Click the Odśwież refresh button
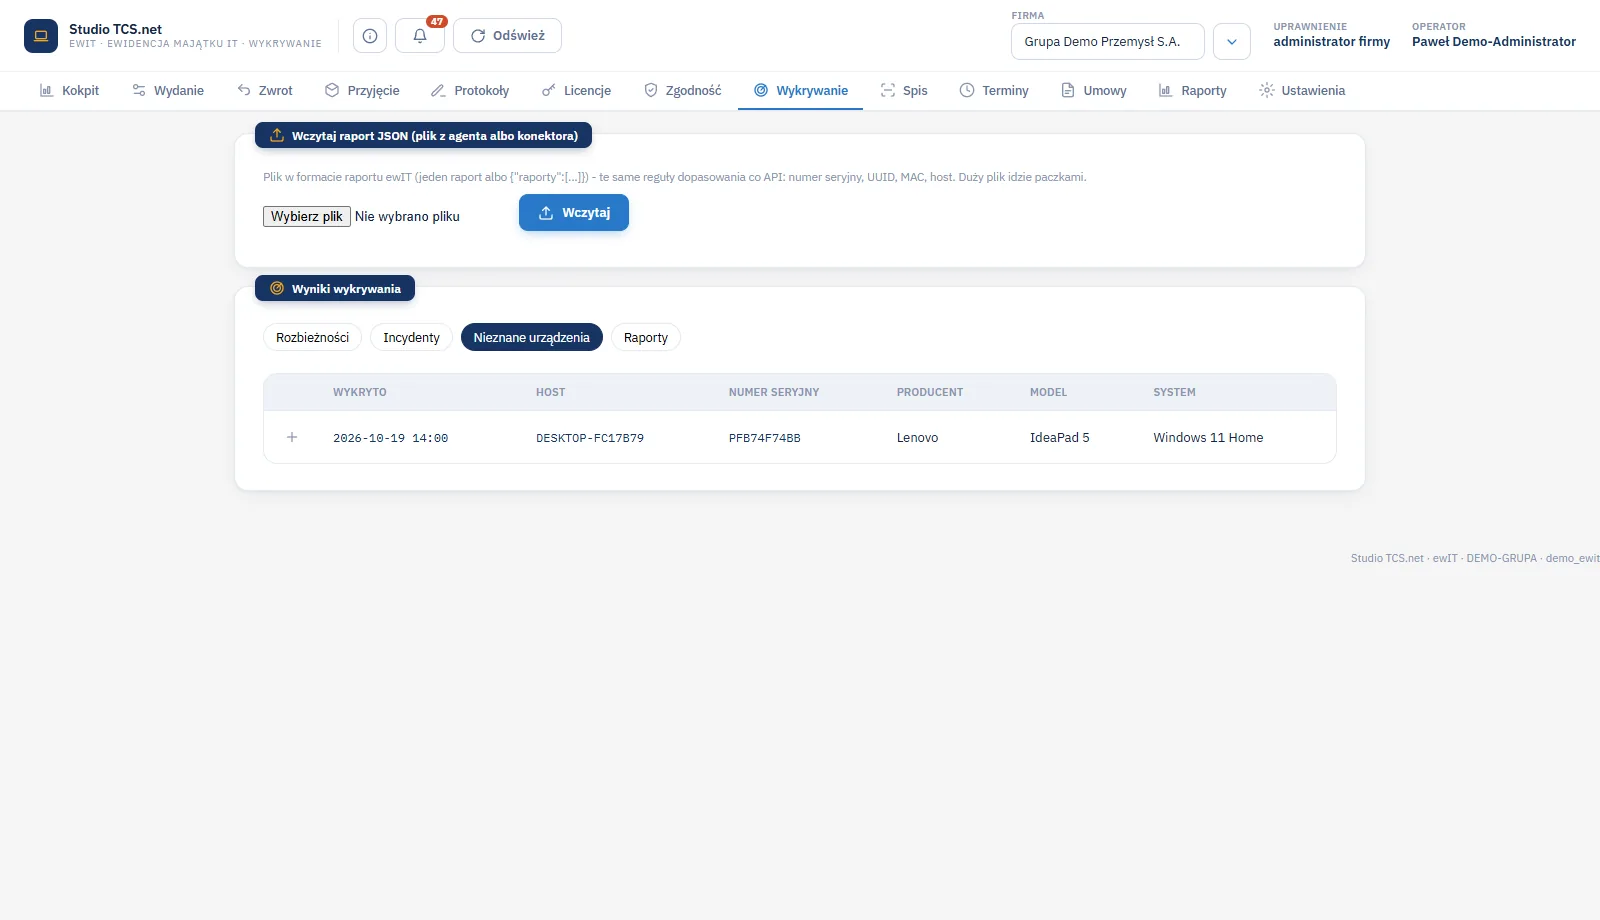1600x920 pixels. (x=507, y=36)
